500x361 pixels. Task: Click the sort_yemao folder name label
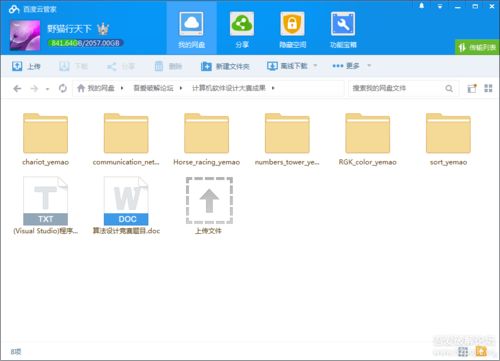pos(448,162)
